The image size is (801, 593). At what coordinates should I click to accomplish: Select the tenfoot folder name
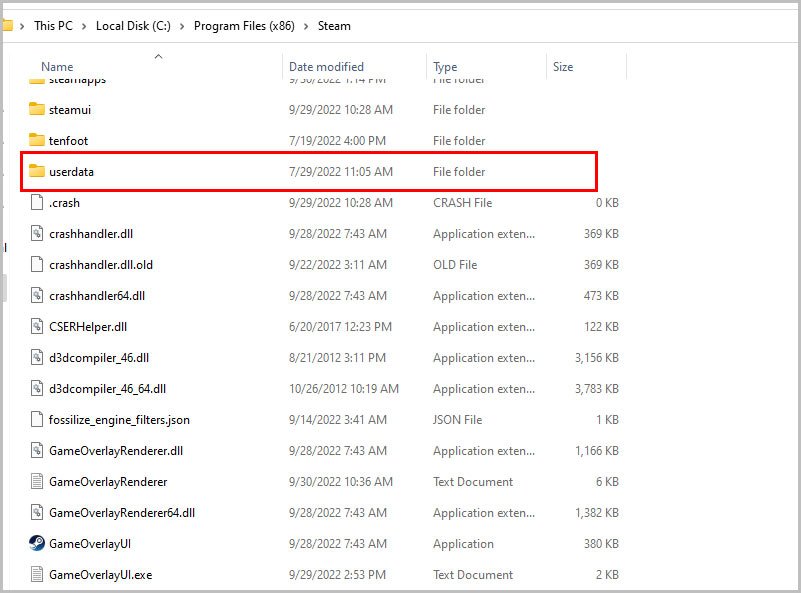tap(68, 140)
